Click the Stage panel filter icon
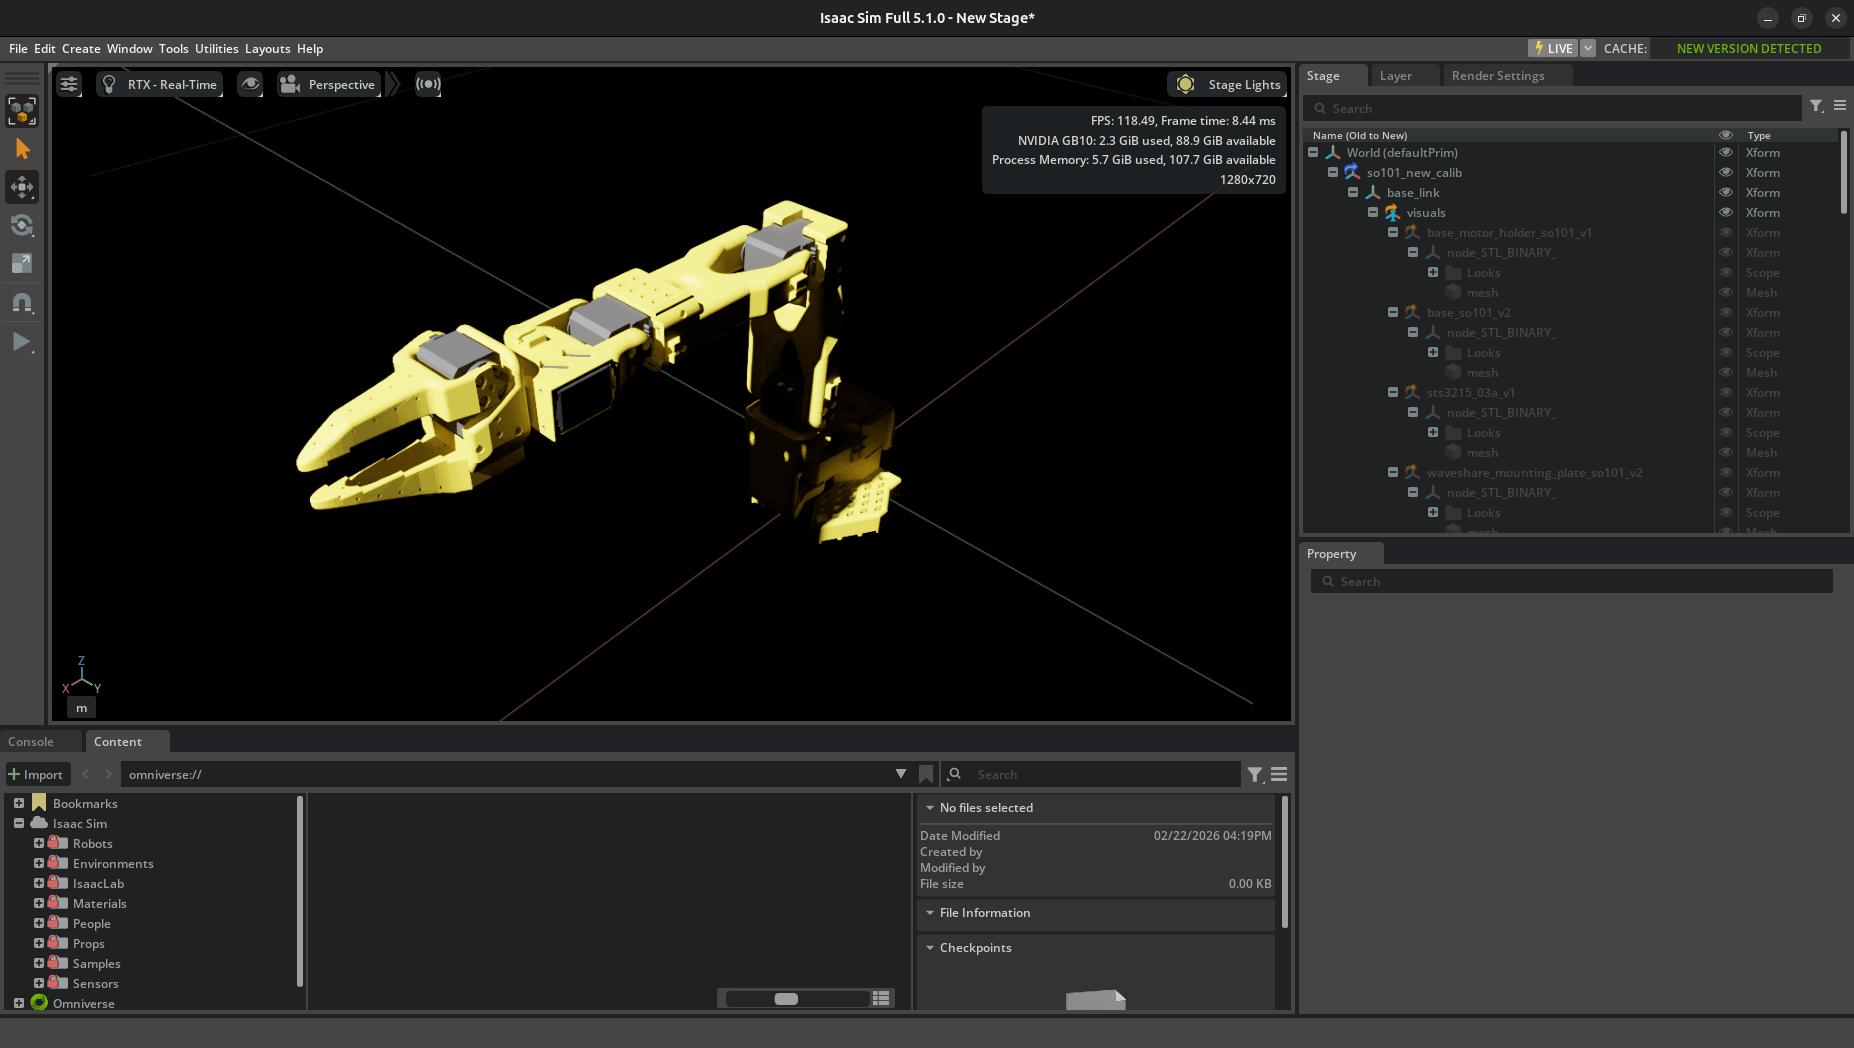This screenshot has height=1048, width=1854. click(x=1816, y=106)
